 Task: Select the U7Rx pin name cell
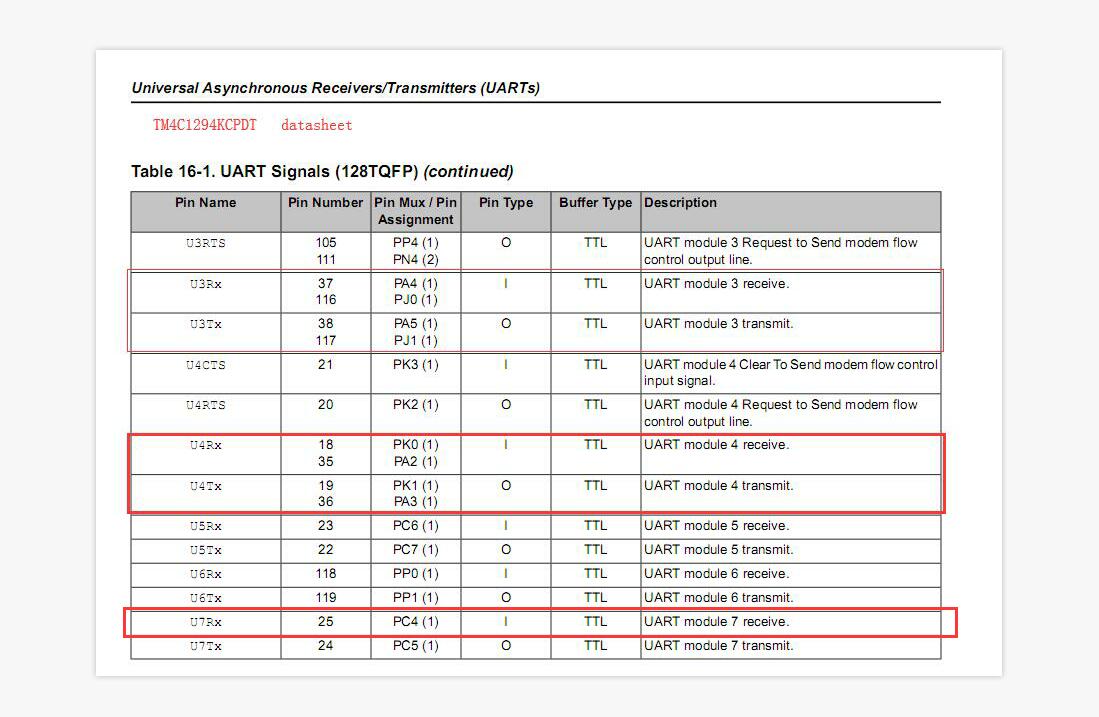tap(205, 622)
